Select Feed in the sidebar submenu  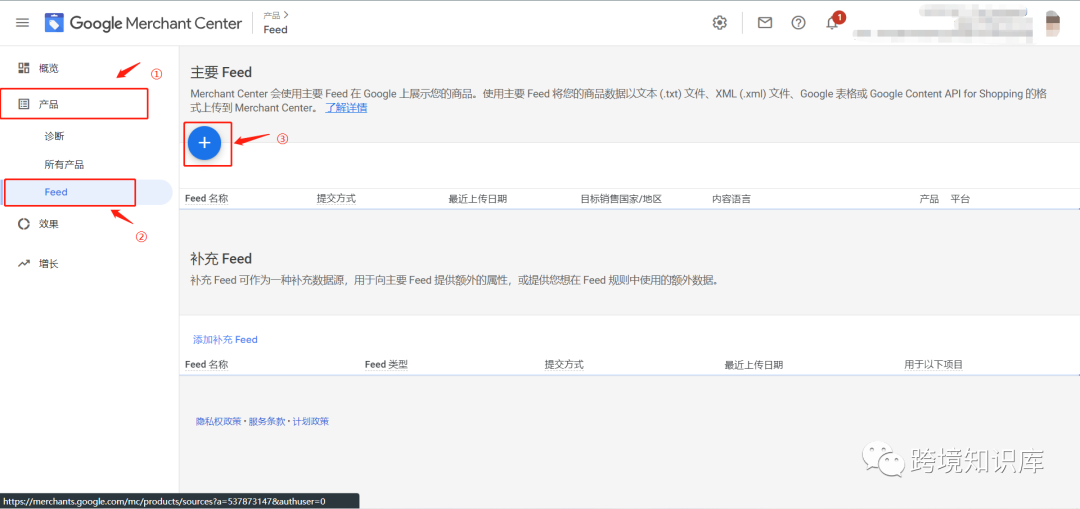tap(56, 192)
